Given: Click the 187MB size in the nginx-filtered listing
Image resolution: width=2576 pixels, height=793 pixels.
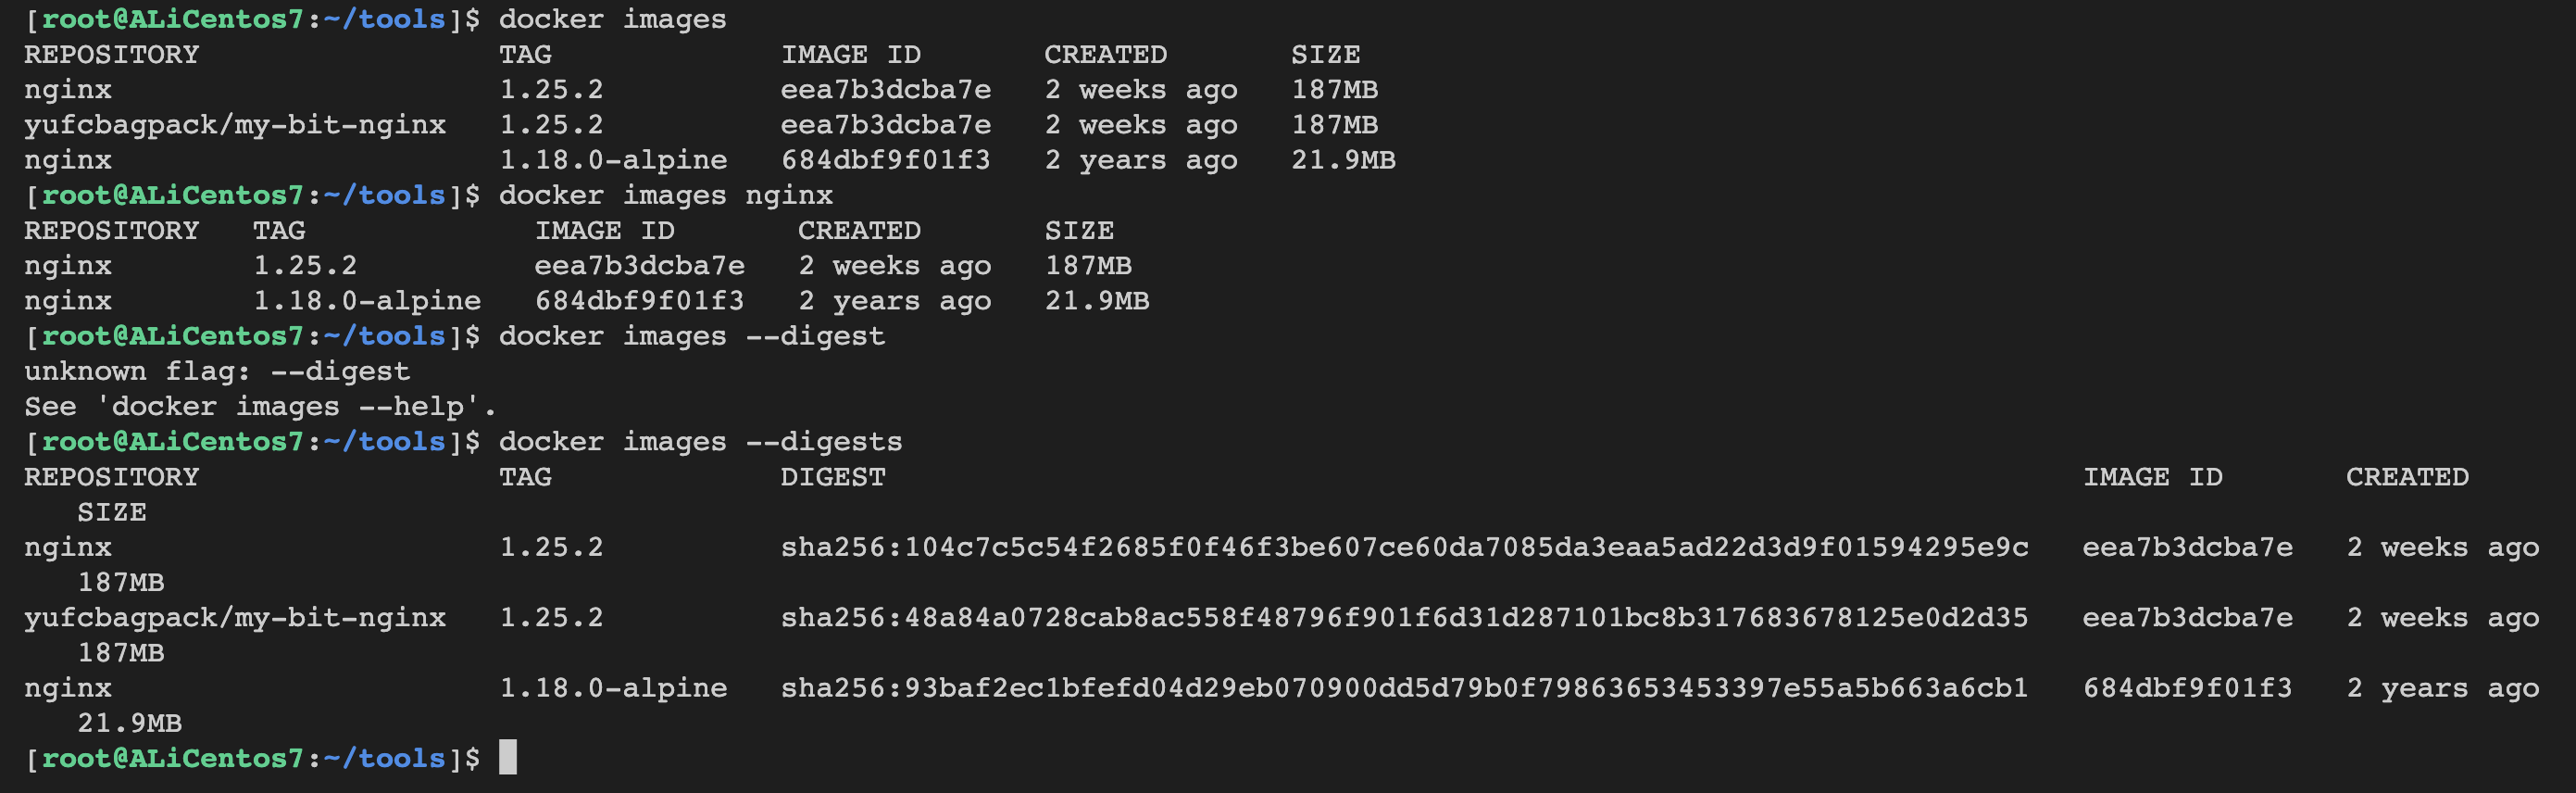Looking at the screenshot, I should click(1088, 266).
